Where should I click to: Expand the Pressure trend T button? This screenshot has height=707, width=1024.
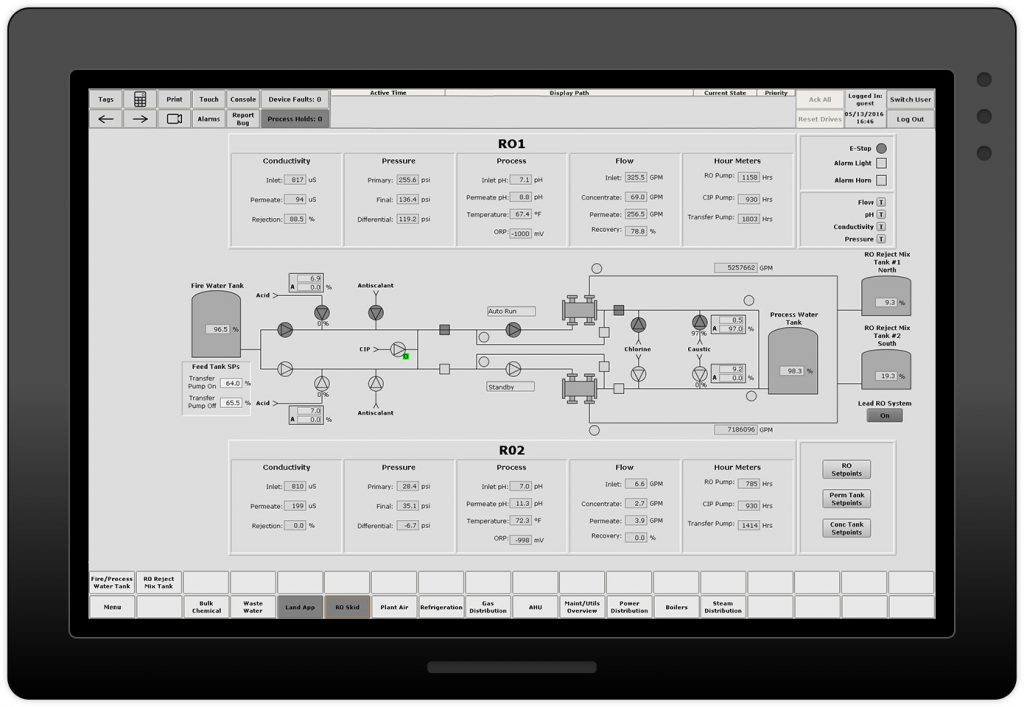pyautogui.click(x=881, y=239)
